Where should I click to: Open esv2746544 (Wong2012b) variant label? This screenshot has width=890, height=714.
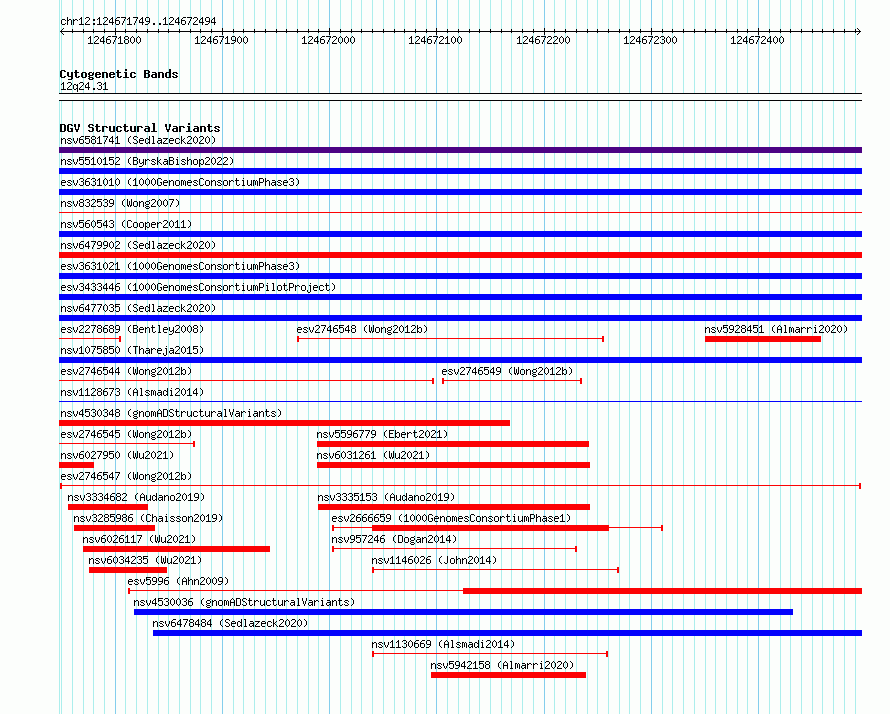tap(126, 371)
